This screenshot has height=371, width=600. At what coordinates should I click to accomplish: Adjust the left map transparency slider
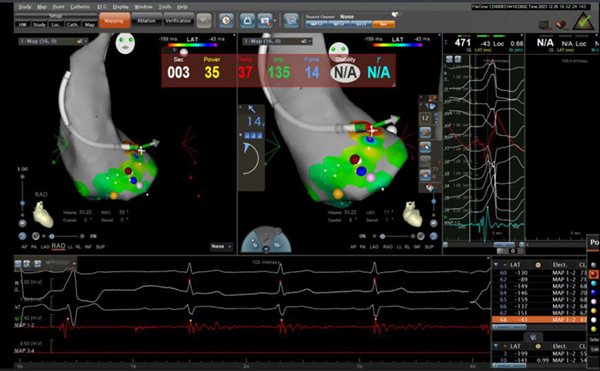66,236
